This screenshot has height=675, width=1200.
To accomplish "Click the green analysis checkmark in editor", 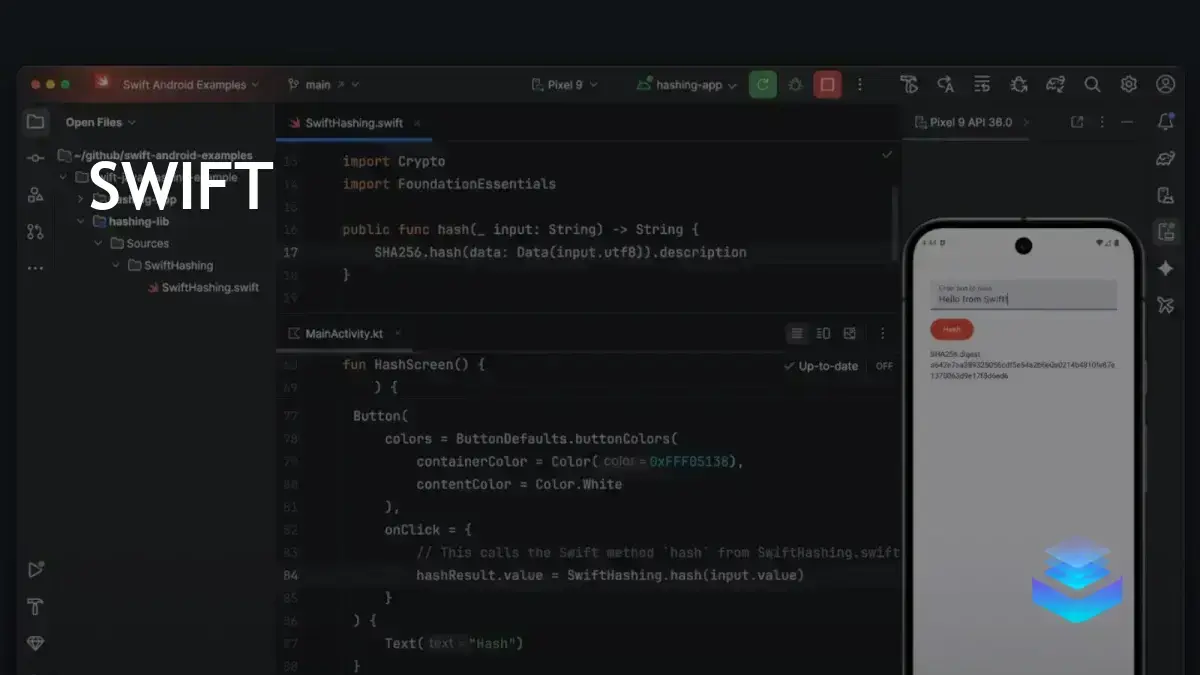I will pos(886,155).
